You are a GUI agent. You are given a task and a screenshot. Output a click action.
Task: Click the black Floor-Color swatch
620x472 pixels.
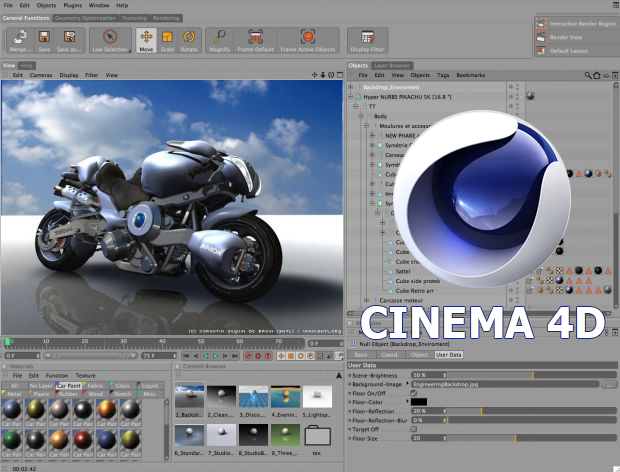pos(419,402)
